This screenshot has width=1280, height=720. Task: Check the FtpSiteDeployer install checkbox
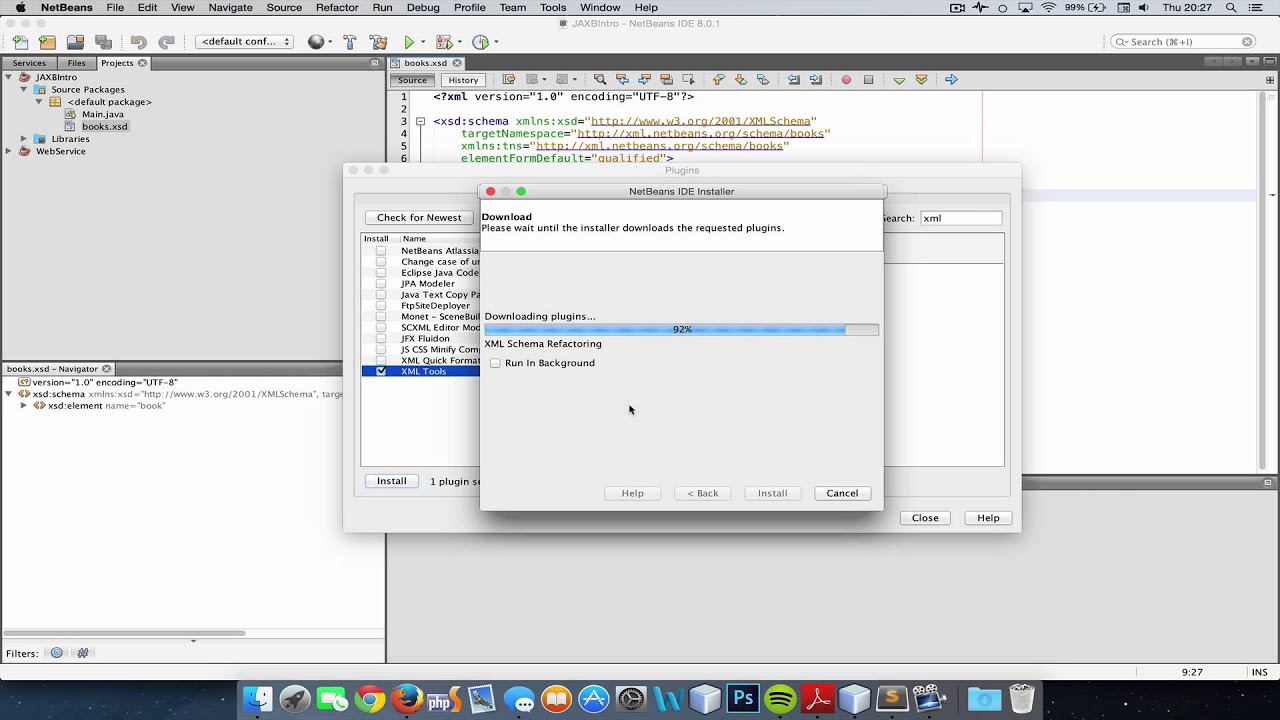pos(381,306)
